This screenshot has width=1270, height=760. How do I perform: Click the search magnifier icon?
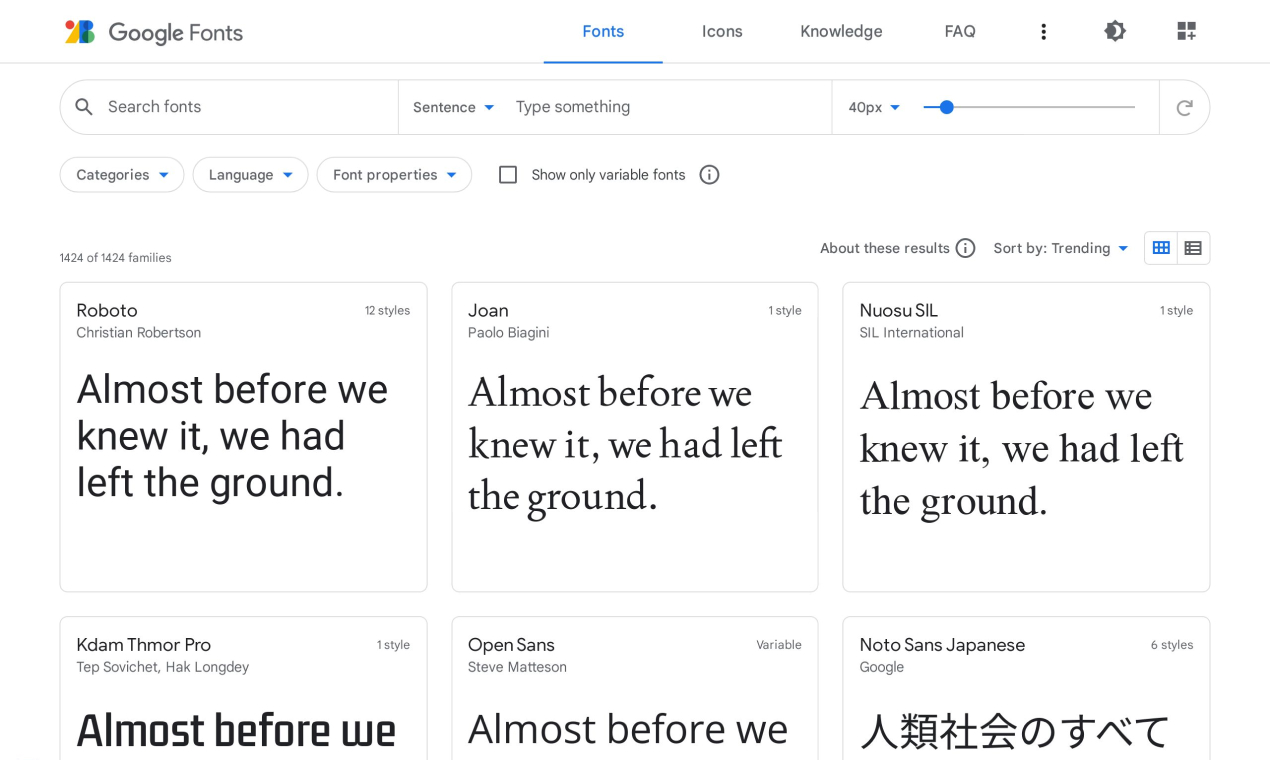click(84, 106)
